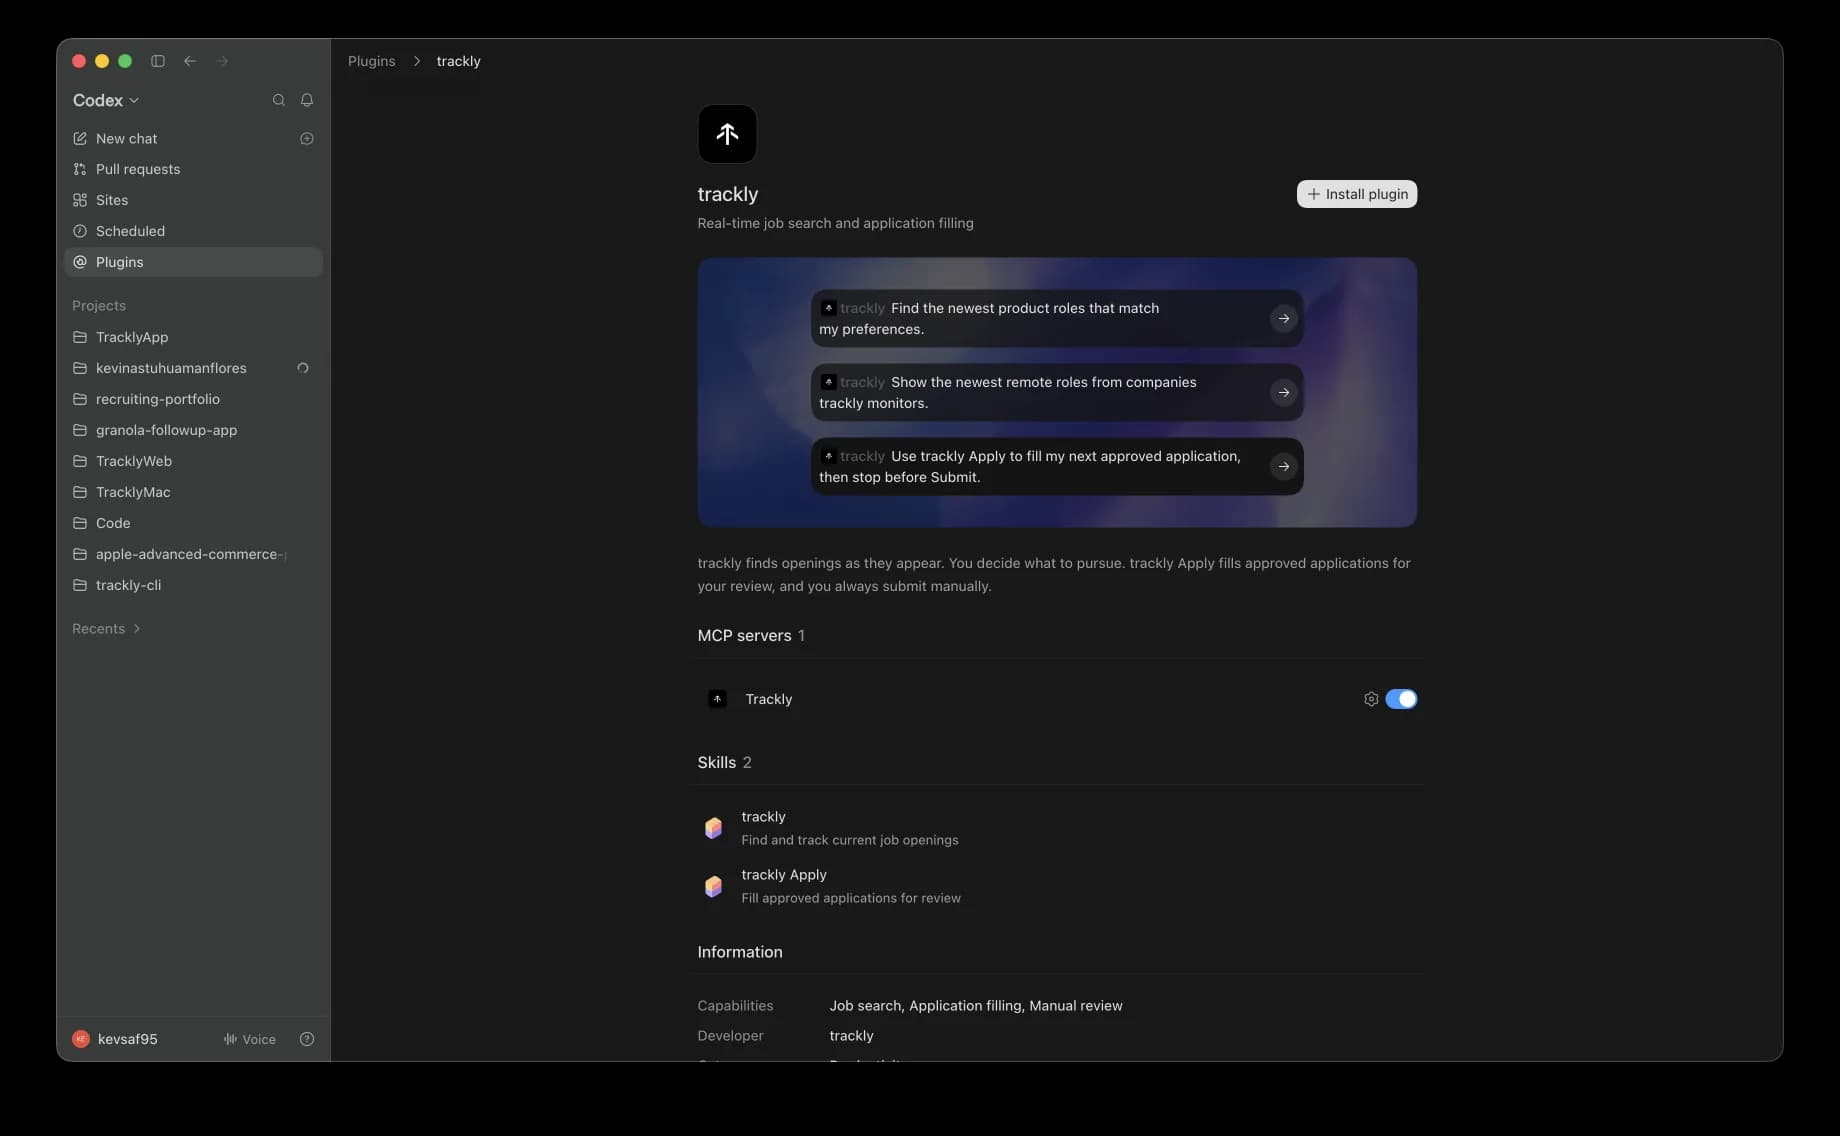This screenshot has height=1136, width=1840.
Task: Open the Codex dropdown menu
Action: (106, 100)
